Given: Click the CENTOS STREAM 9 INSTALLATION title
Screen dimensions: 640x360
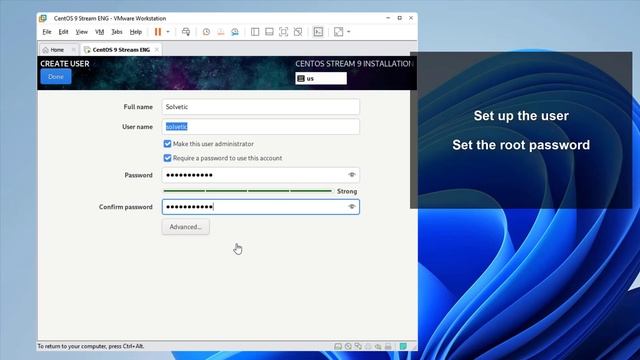Looking at the screenshot, I should (353, 64).
